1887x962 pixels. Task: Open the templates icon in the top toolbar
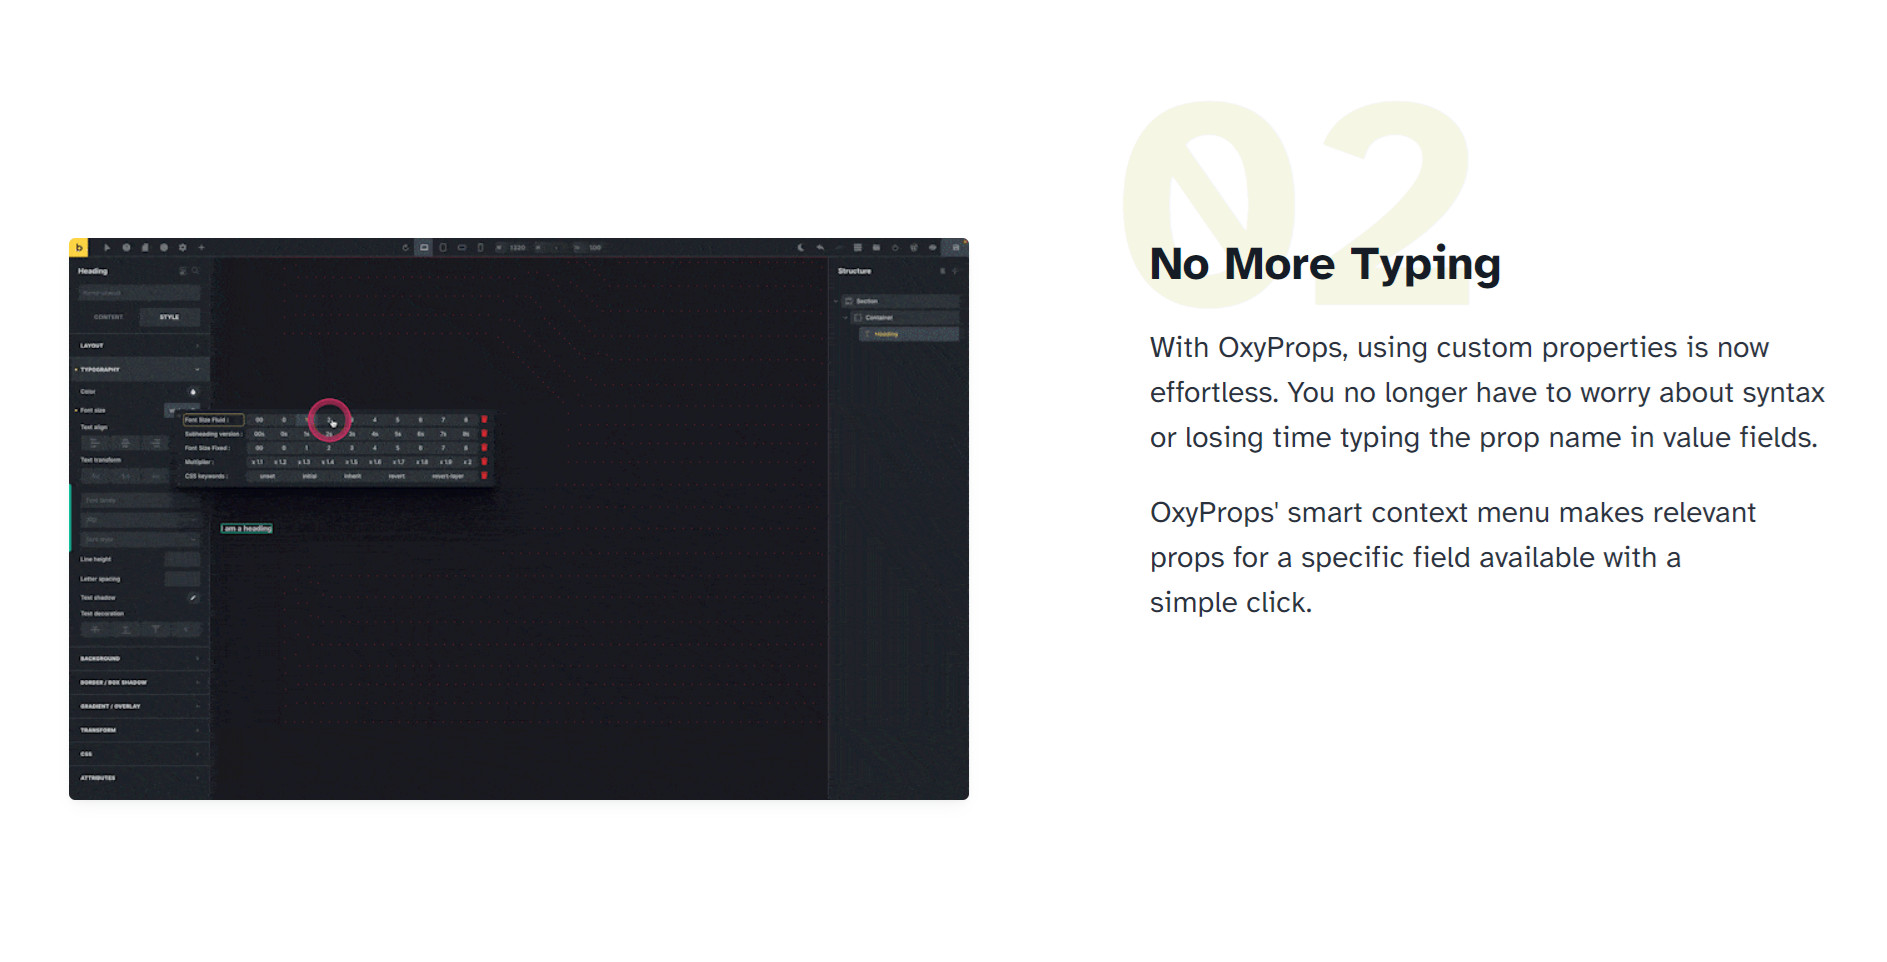[x=876, y=247]
